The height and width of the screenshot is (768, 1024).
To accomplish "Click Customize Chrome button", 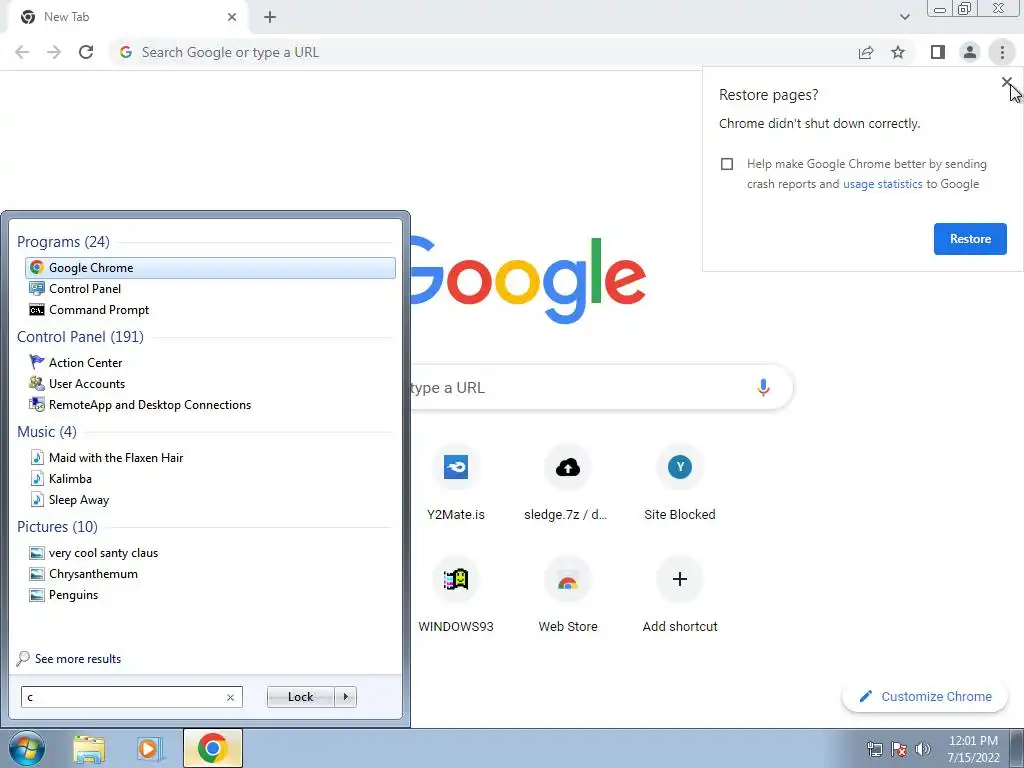I will [x=925, y=696].
